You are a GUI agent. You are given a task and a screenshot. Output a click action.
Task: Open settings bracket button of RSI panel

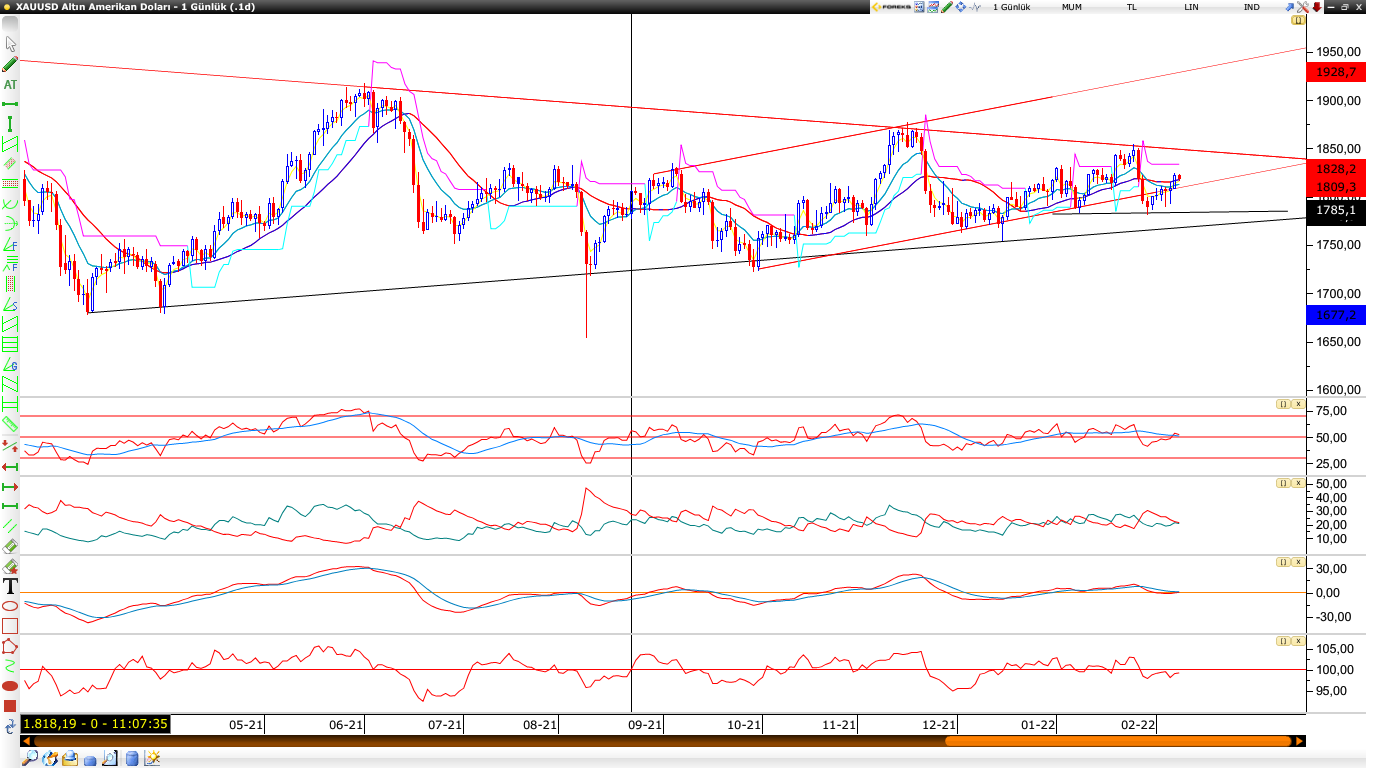[x=1283, y=404]
